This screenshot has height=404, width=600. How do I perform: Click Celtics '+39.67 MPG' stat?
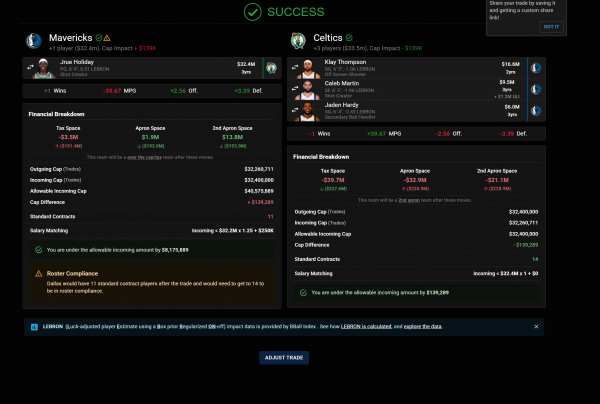click(384, 134)
